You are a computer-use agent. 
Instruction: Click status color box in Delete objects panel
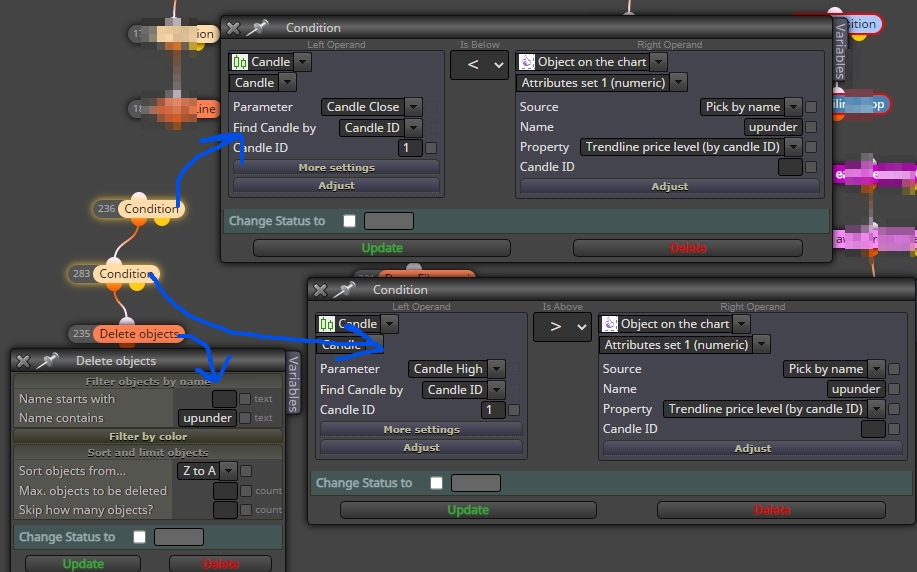179,537
